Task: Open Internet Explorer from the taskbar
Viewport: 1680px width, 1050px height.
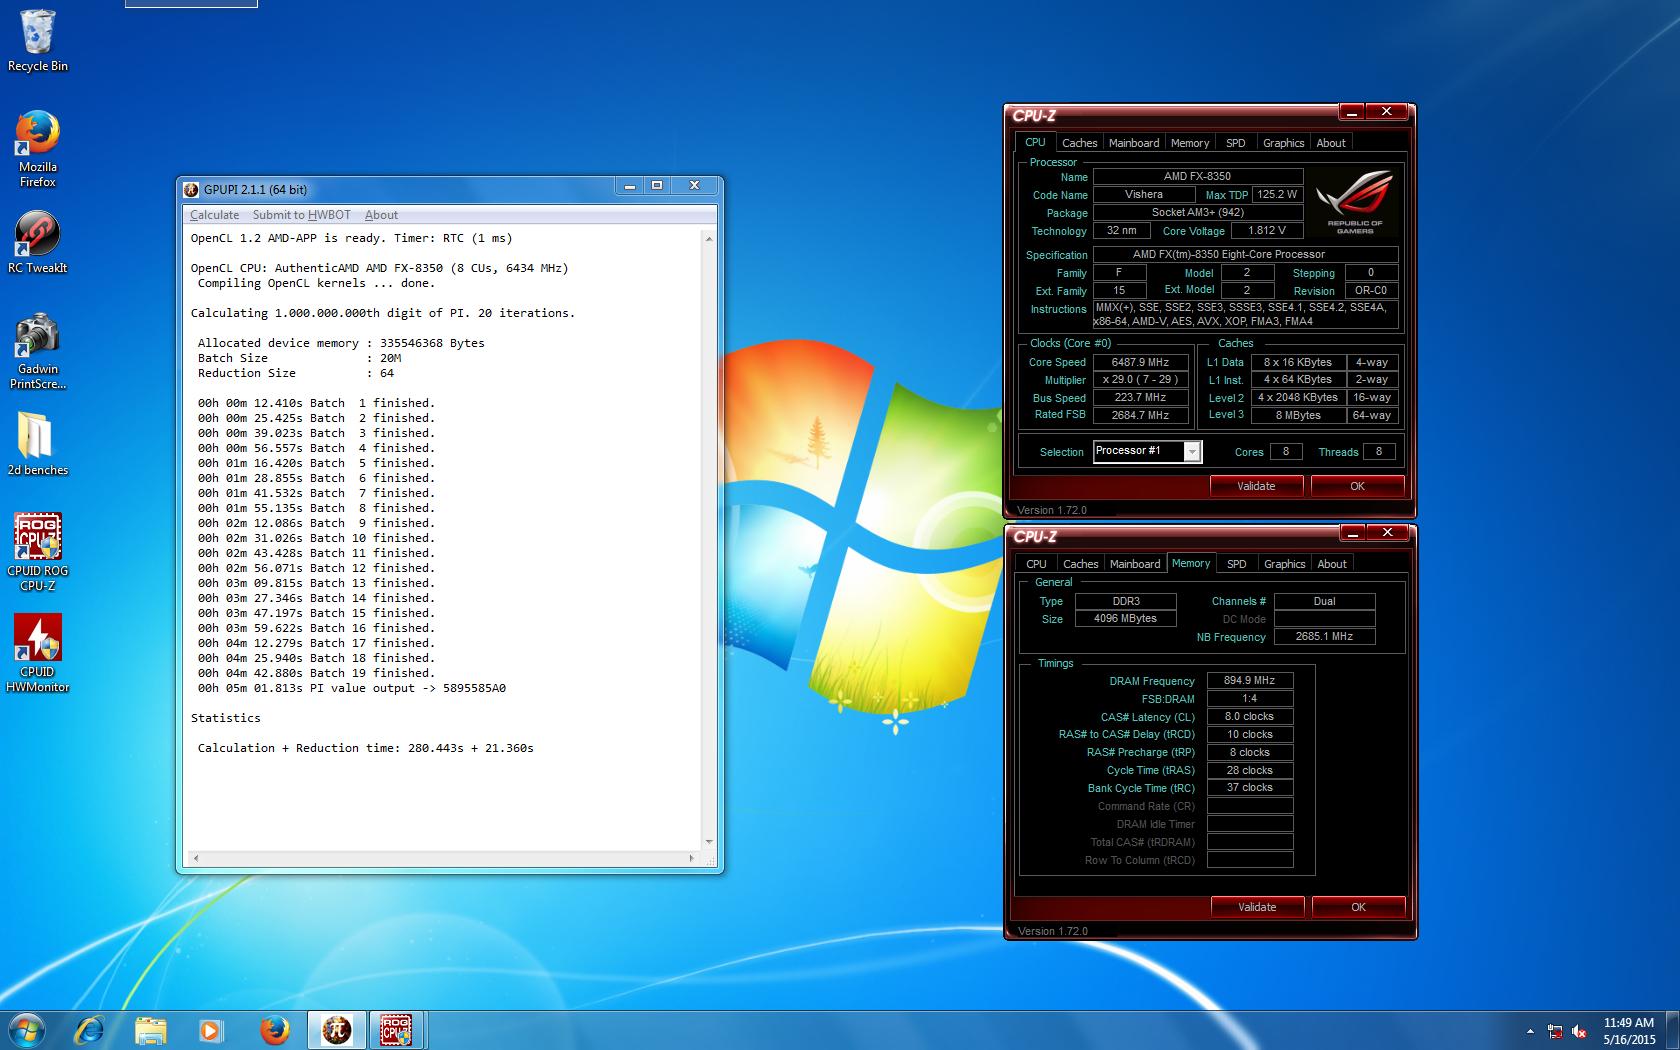Action: pos(89,1030)
